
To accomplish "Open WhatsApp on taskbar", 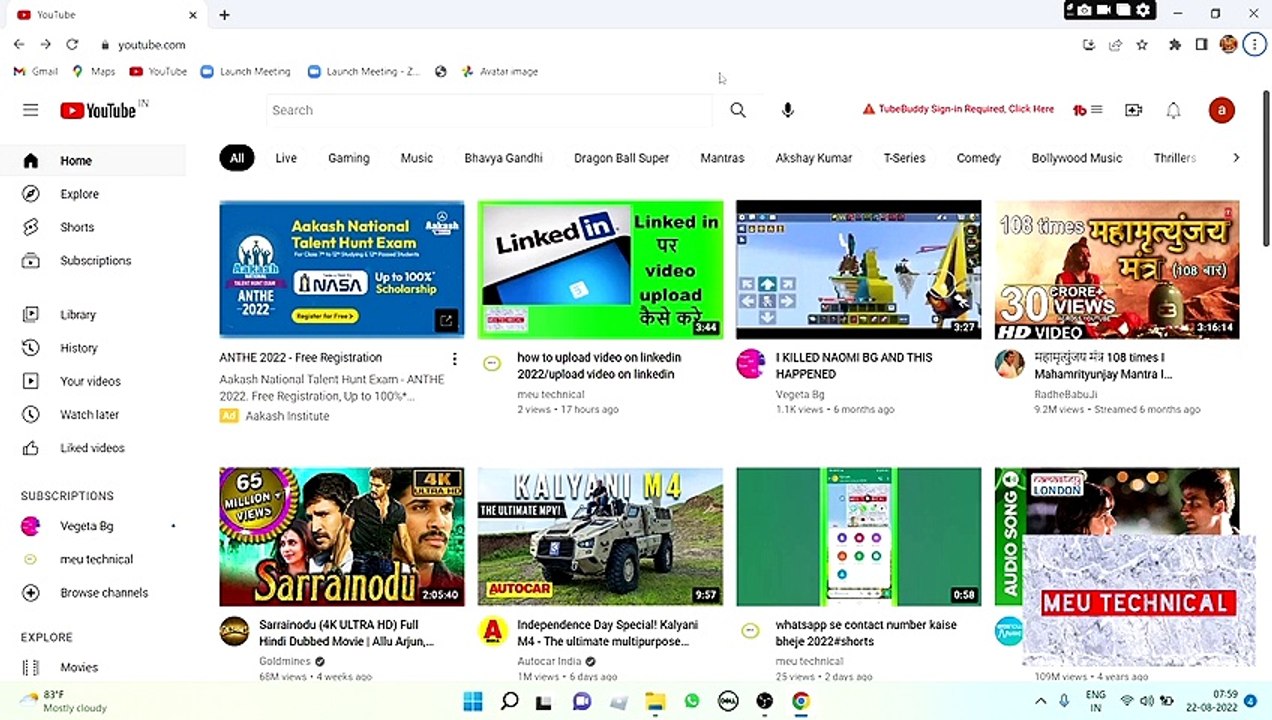I will [x=692, y=701].
